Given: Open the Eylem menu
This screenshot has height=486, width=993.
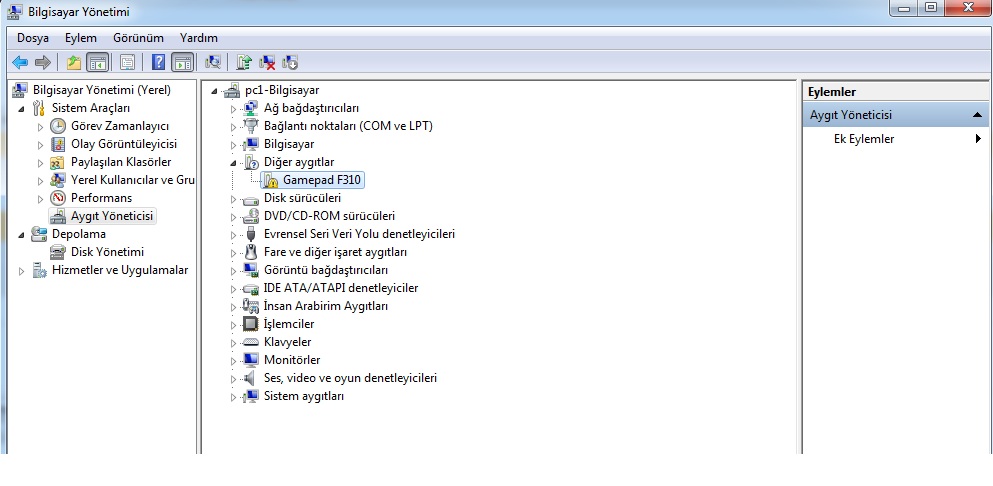Looking at the screenshot, I should (81, 38).
